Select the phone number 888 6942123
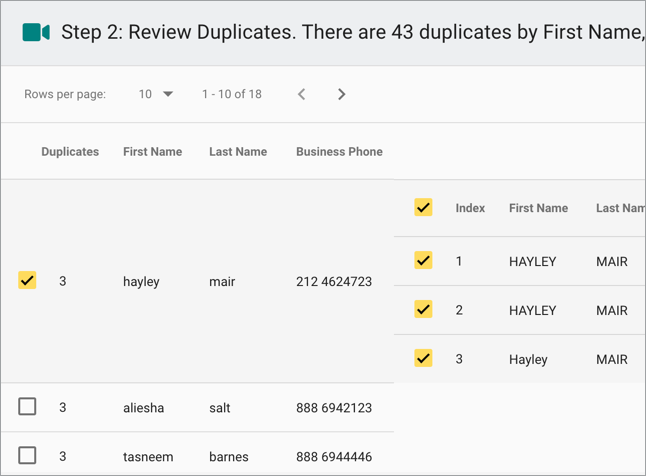 (x=334, y=408)
